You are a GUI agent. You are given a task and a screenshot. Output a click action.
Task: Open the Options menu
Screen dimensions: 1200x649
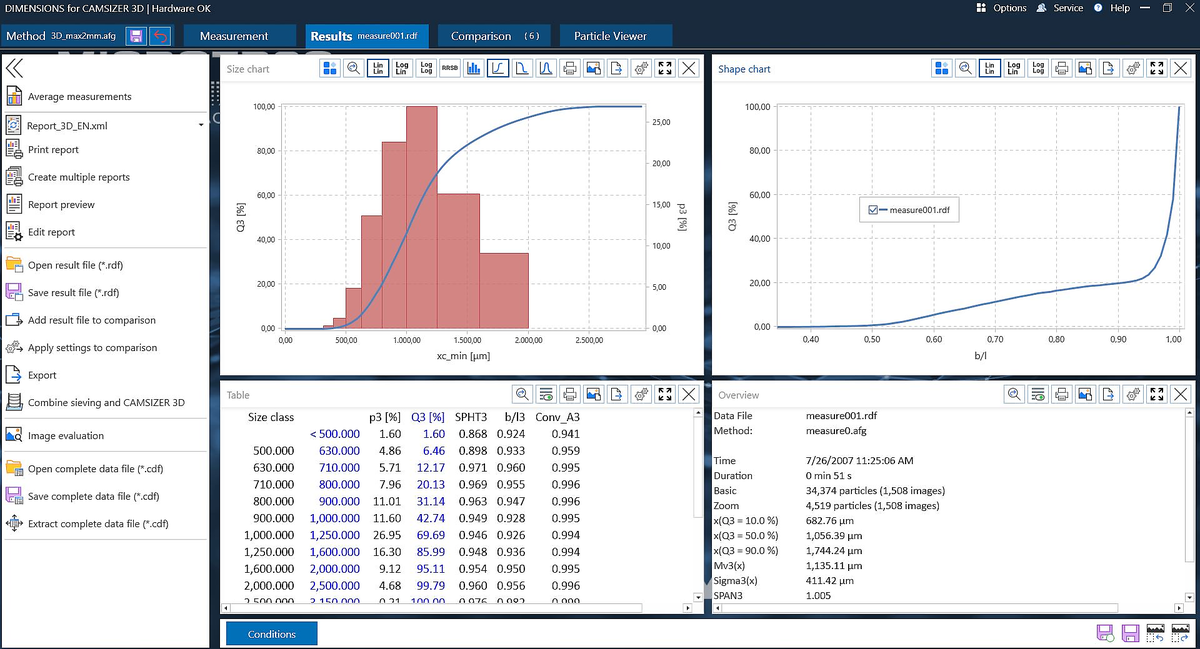[1001, 8]
